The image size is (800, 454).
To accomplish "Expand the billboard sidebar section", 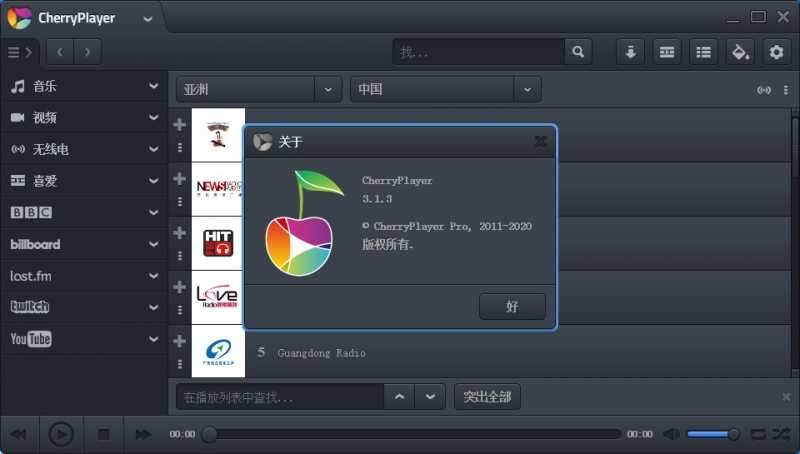I will pyautogui.click(x=153, y=244).
